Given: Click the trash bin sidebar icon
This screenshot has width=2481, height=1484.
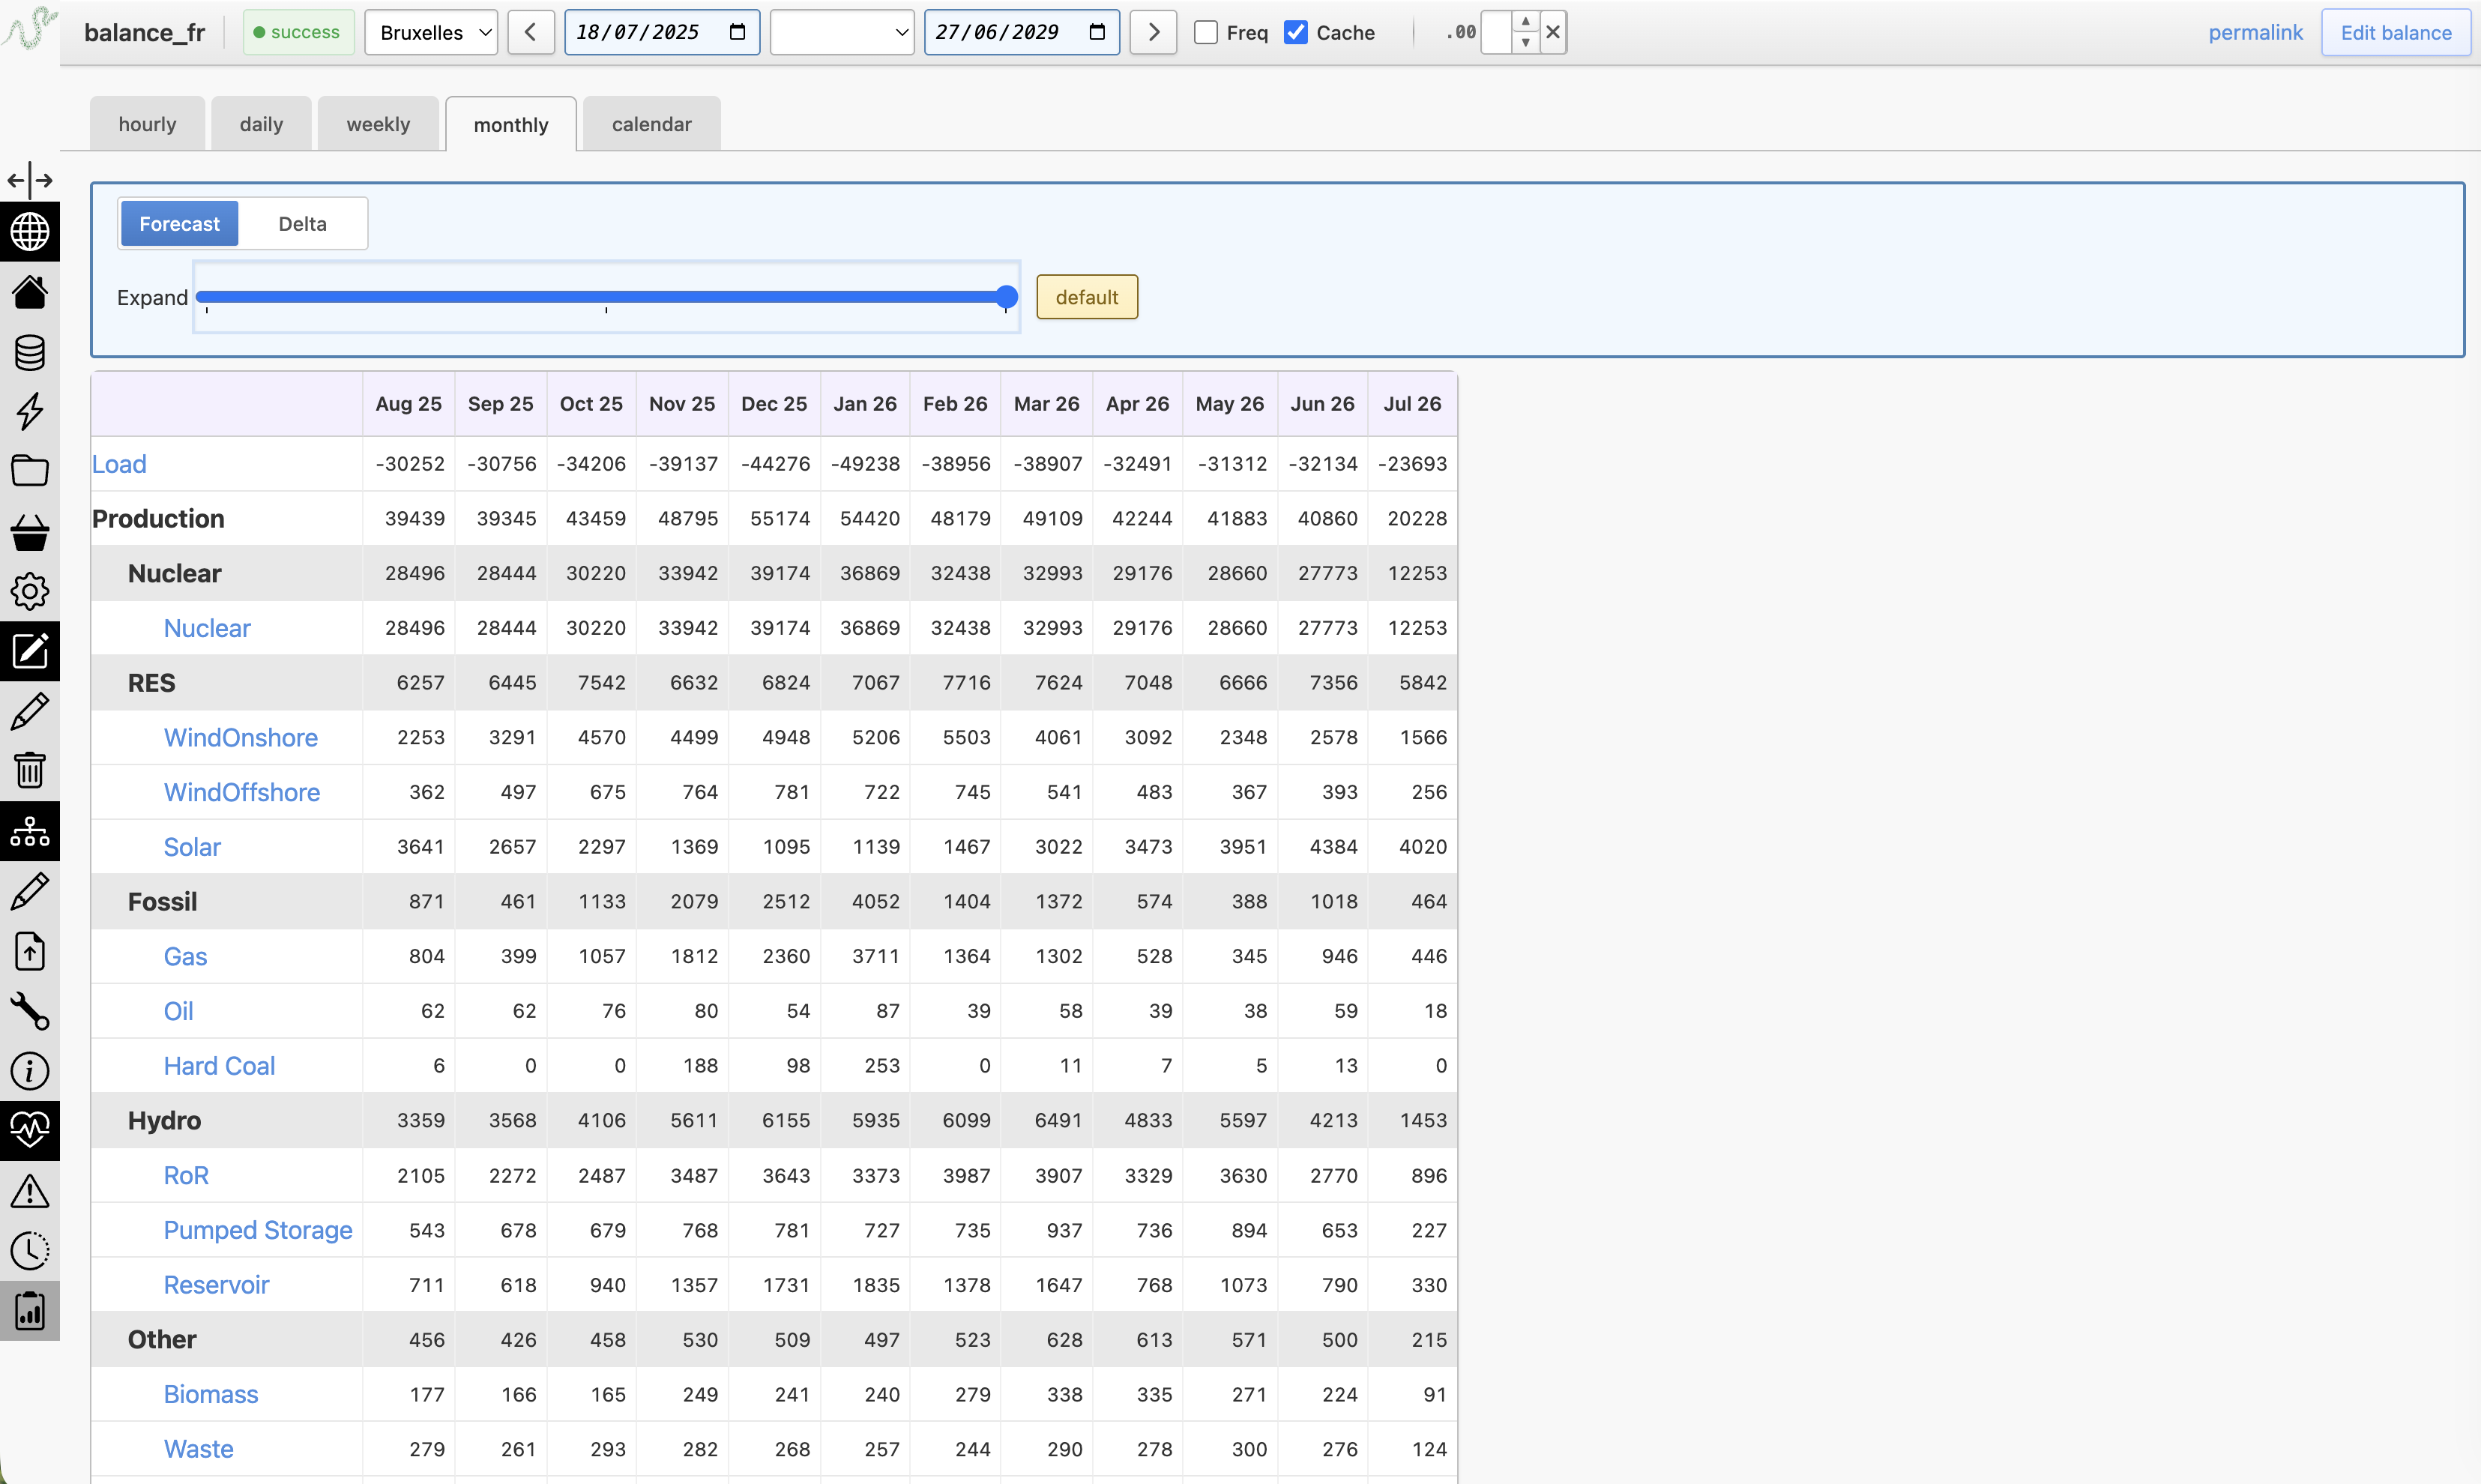Looking at the screenshot, I should pos(30,770).
